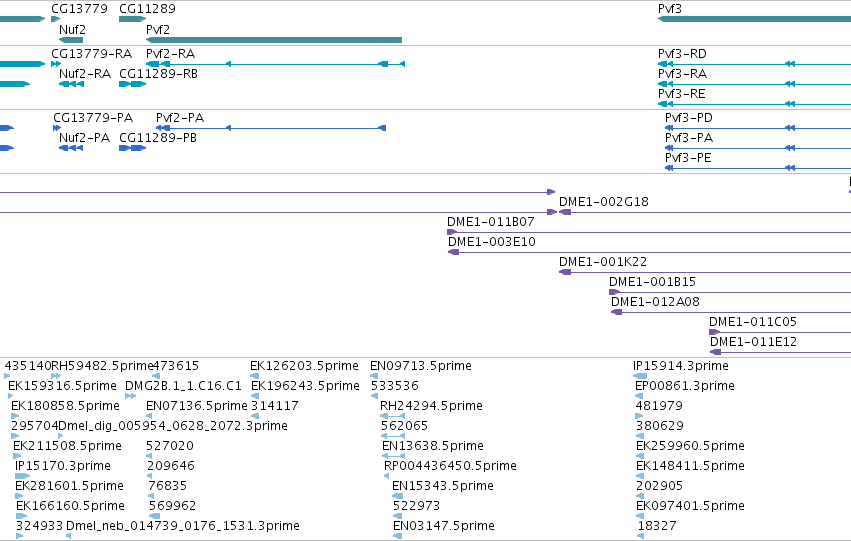Select the EN09713.5prime EST label
The image size is (851, 541).
pyautogui.click(x=421, y=366)
